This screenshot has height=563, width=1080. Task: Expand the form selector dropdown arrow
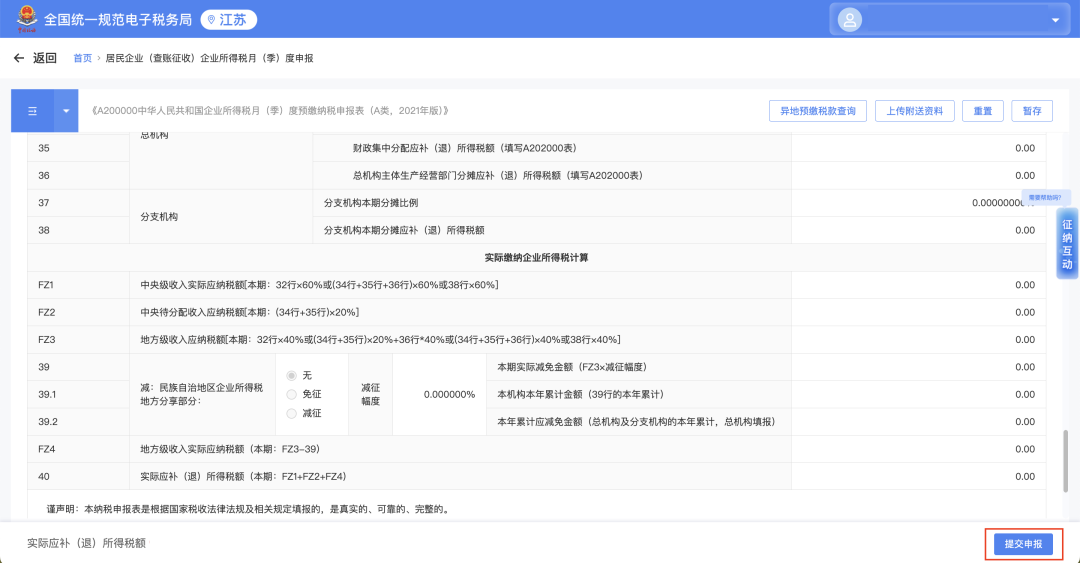[66, 111]
